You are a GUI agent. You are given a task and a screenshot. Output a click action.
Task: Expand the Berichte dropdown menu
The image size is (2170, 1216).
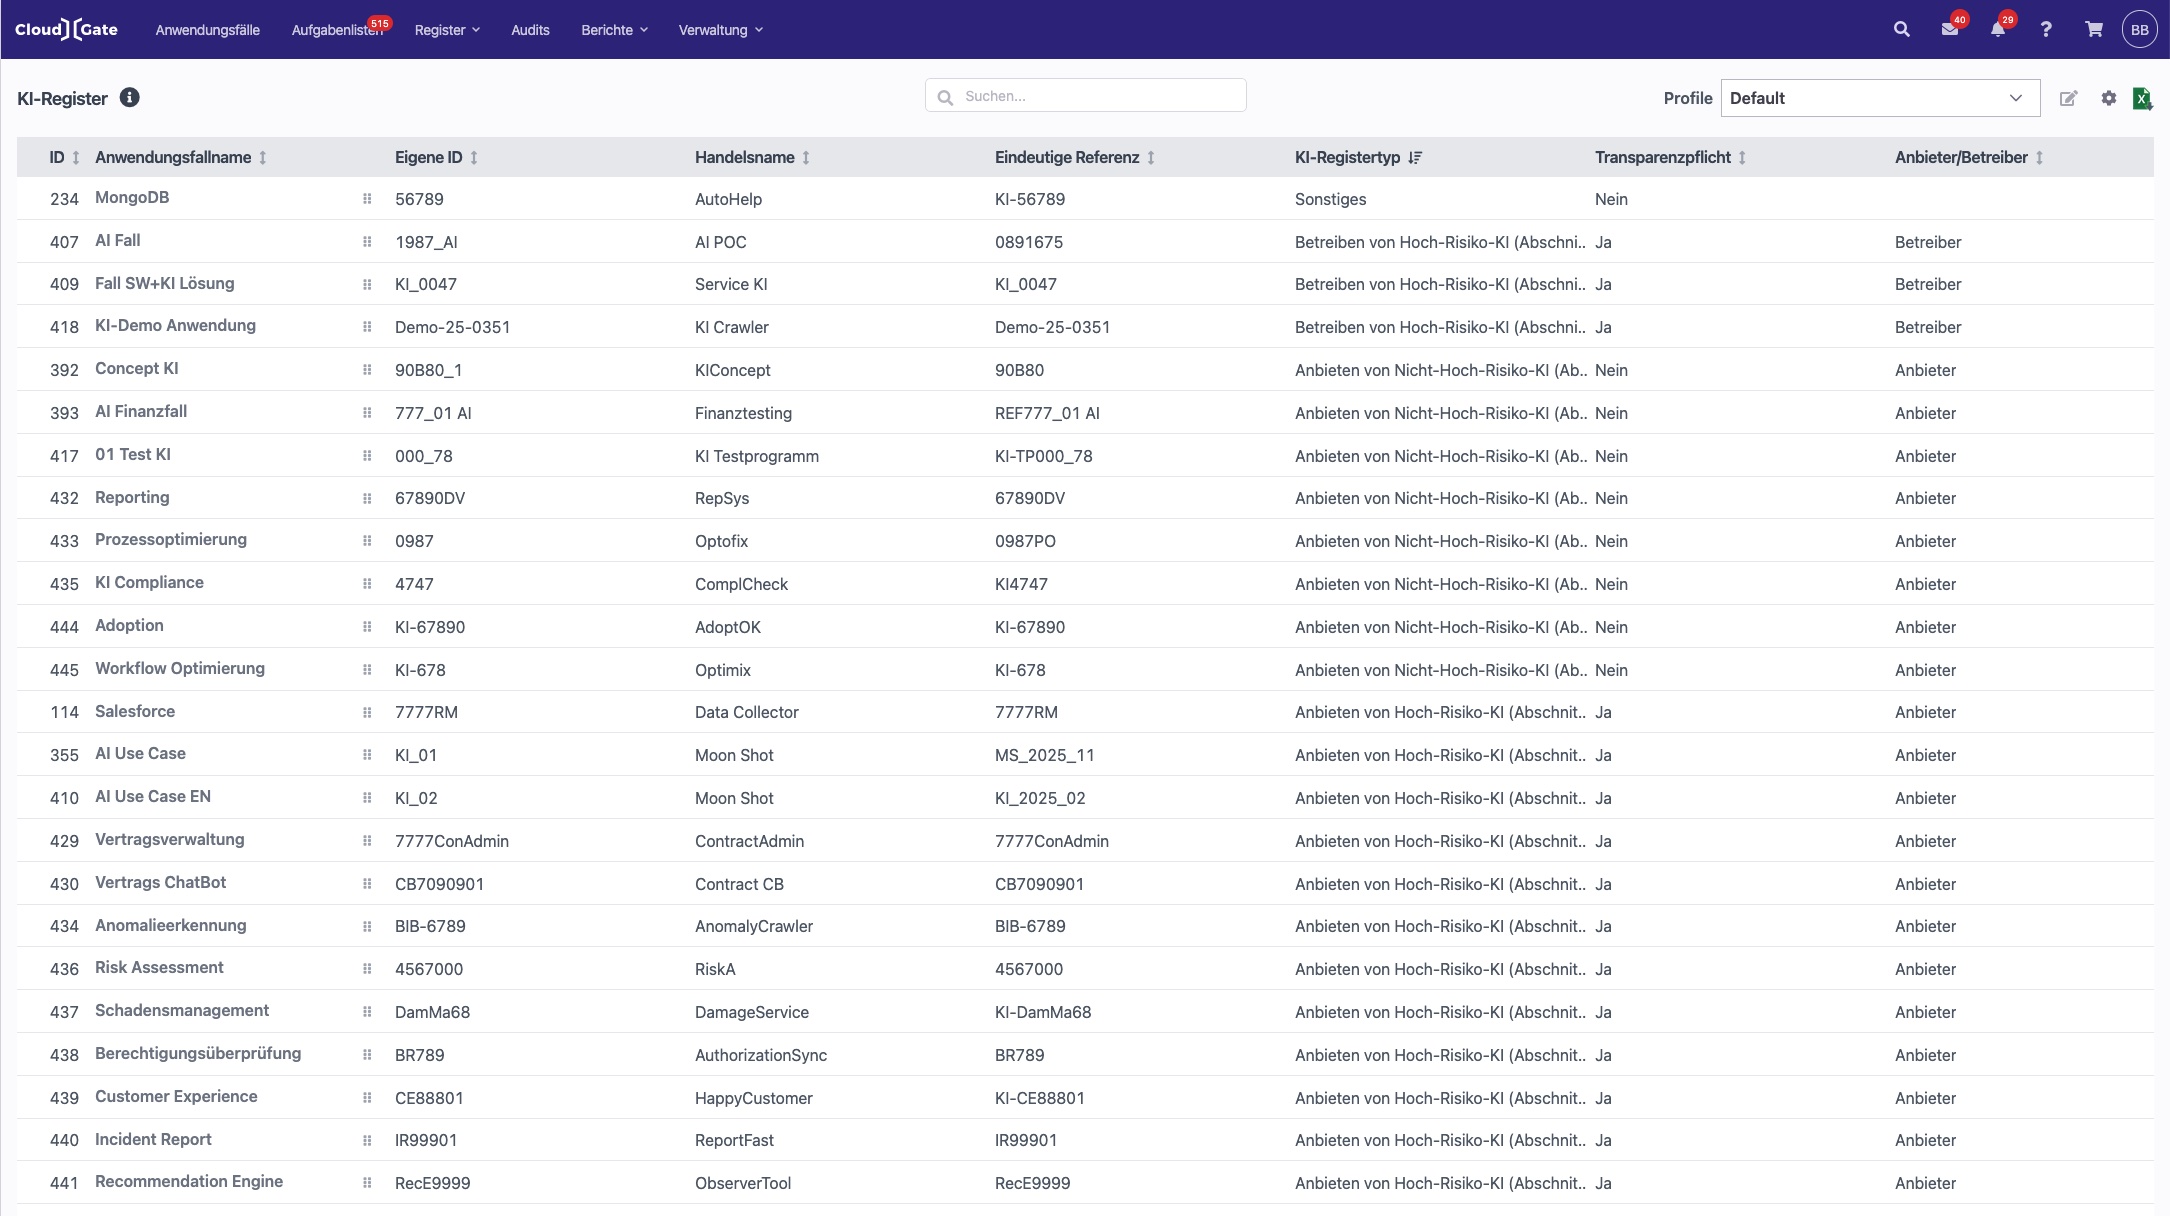(614, 30)
